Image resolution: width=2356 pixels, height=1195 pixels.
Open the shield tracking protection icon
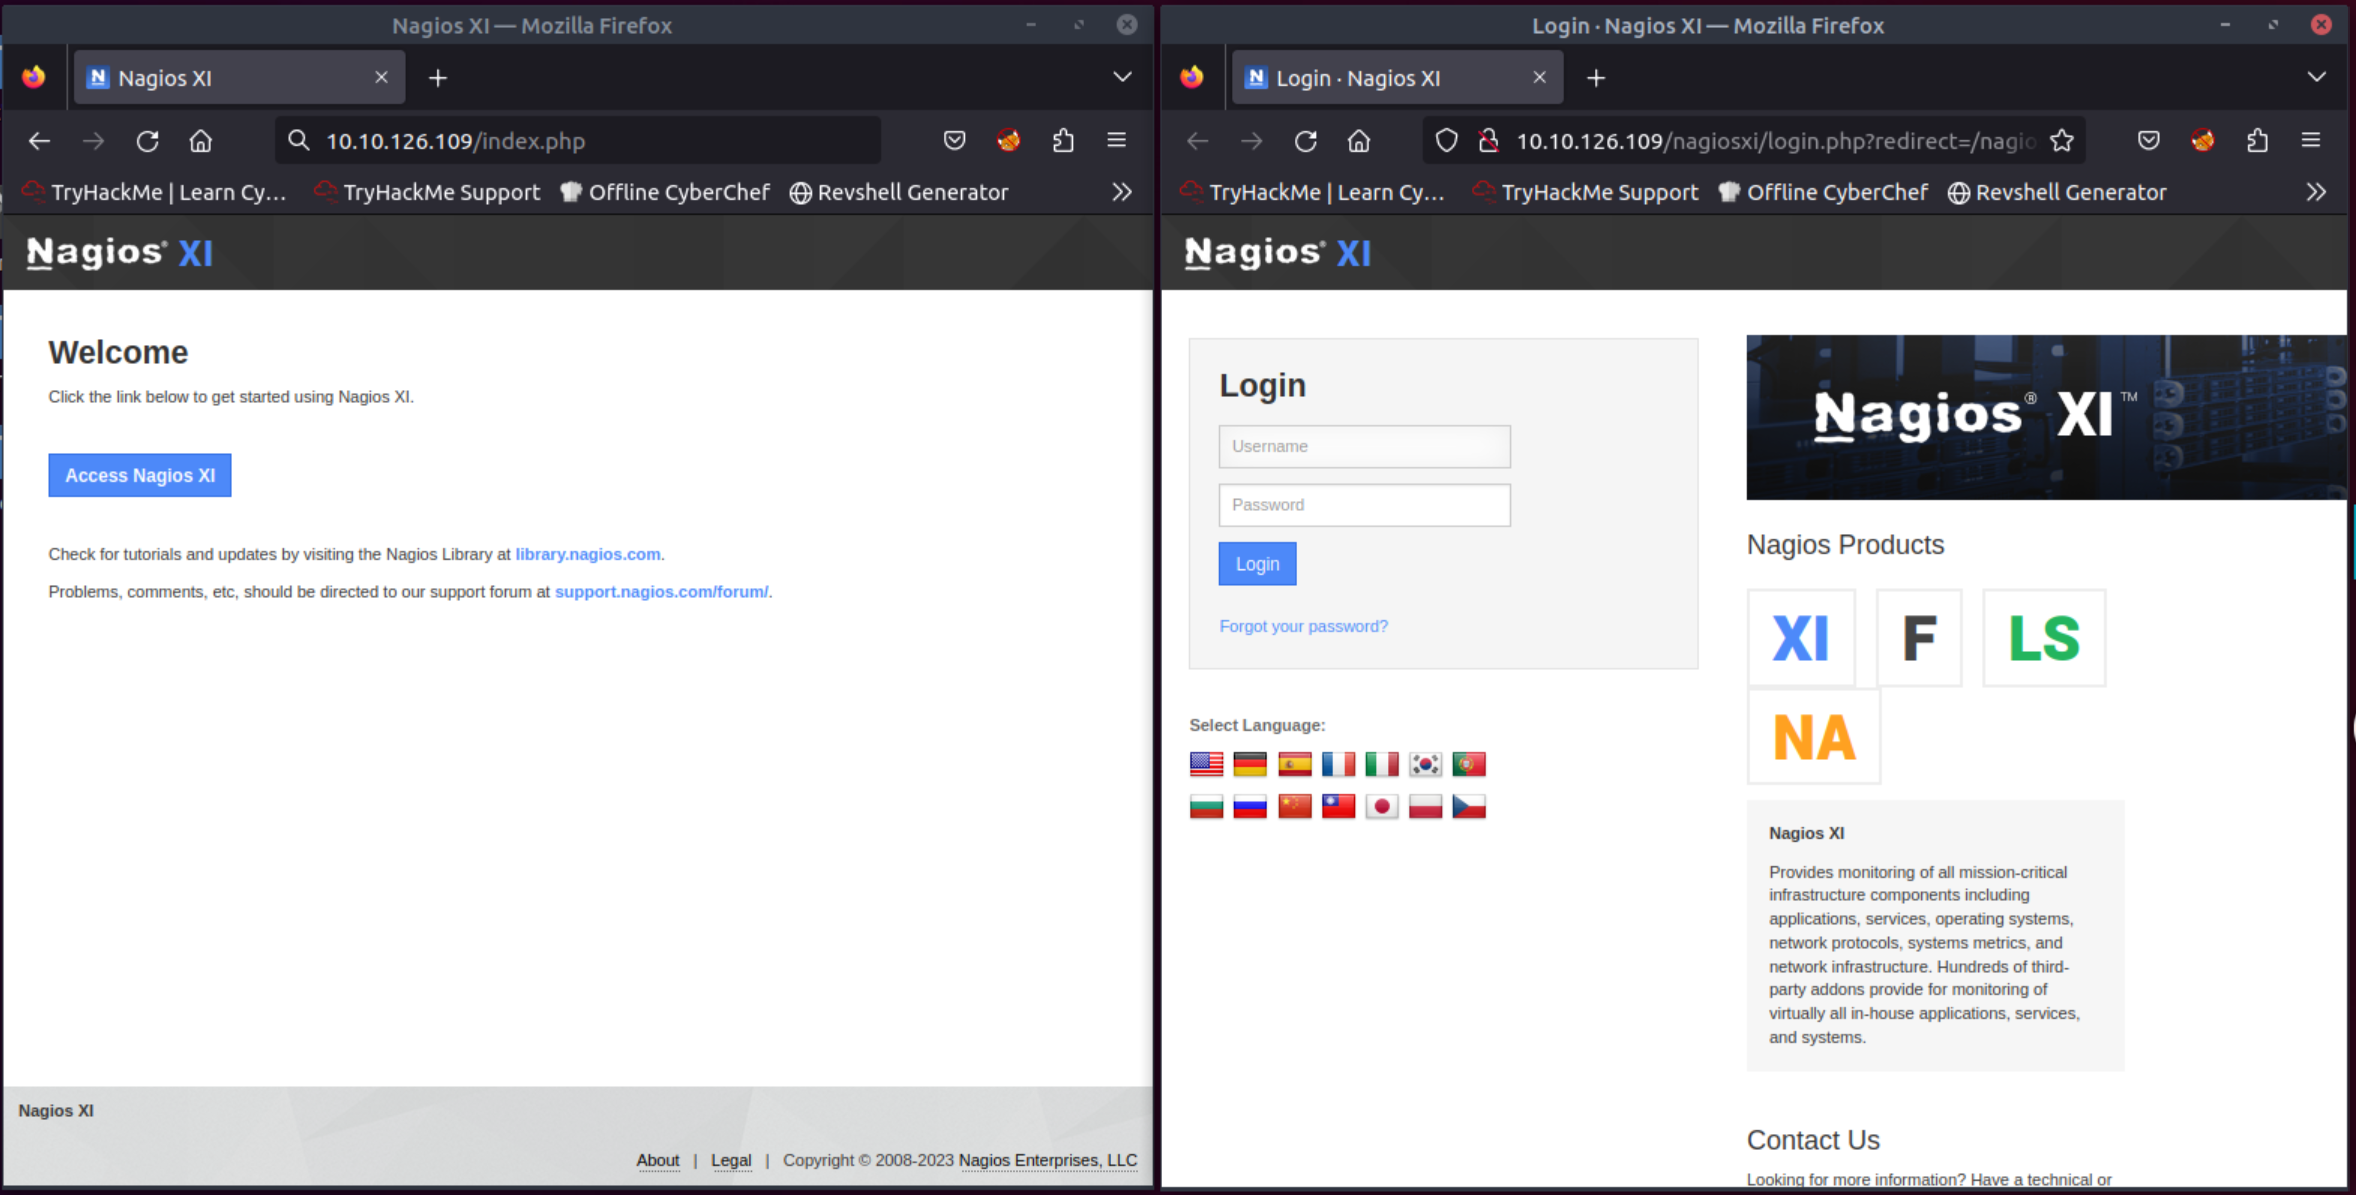1446,141
